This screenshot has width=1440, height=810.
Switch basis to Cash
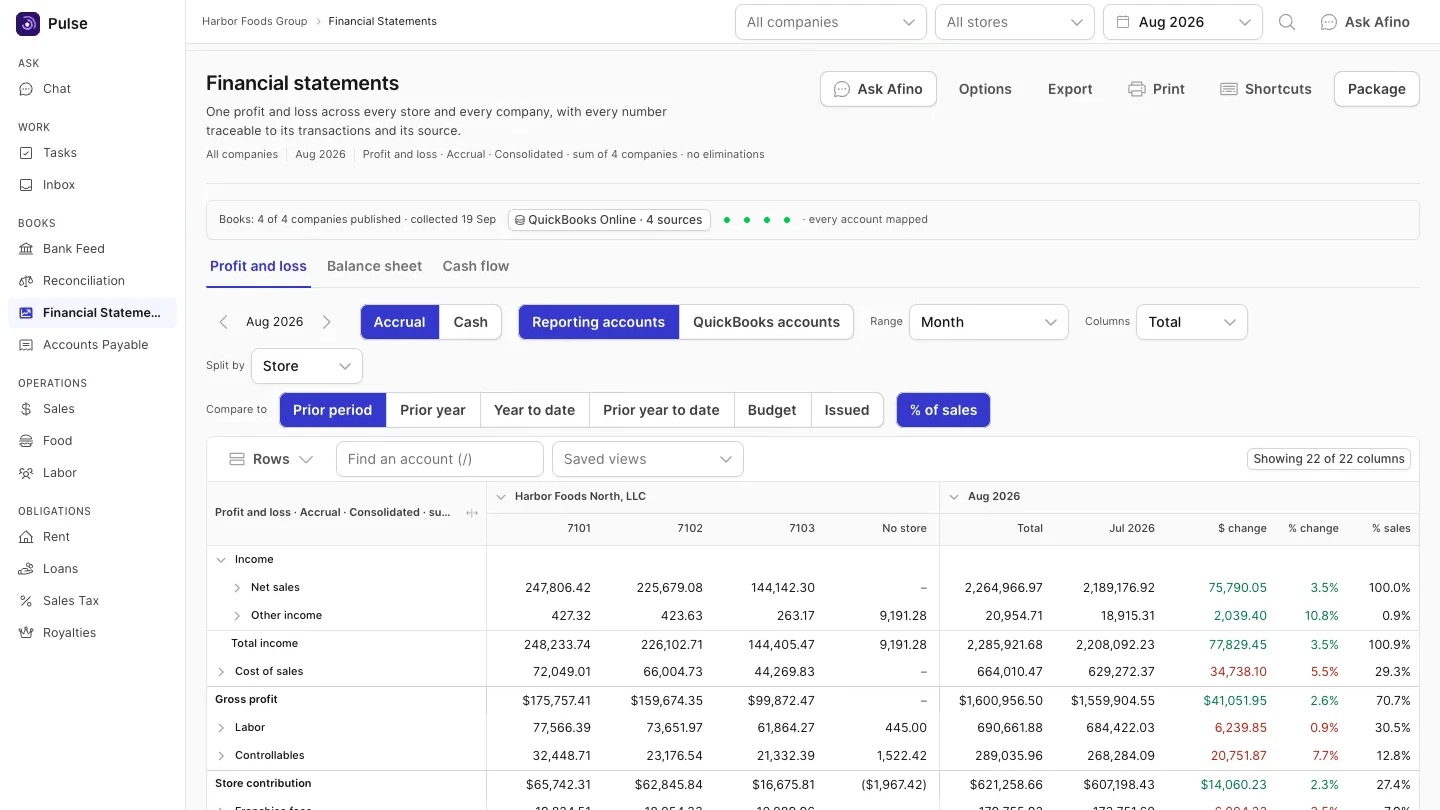coord(471,322)
